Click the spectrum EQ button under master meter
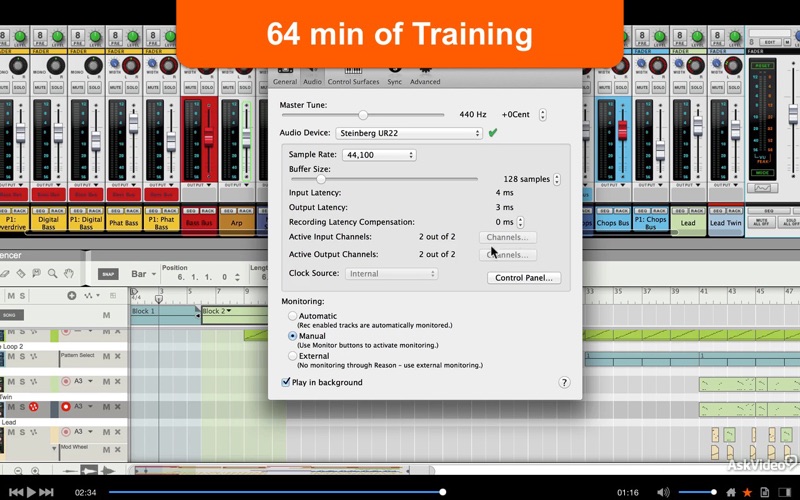This screenshot has width=800, height=500. pos(762,188)
